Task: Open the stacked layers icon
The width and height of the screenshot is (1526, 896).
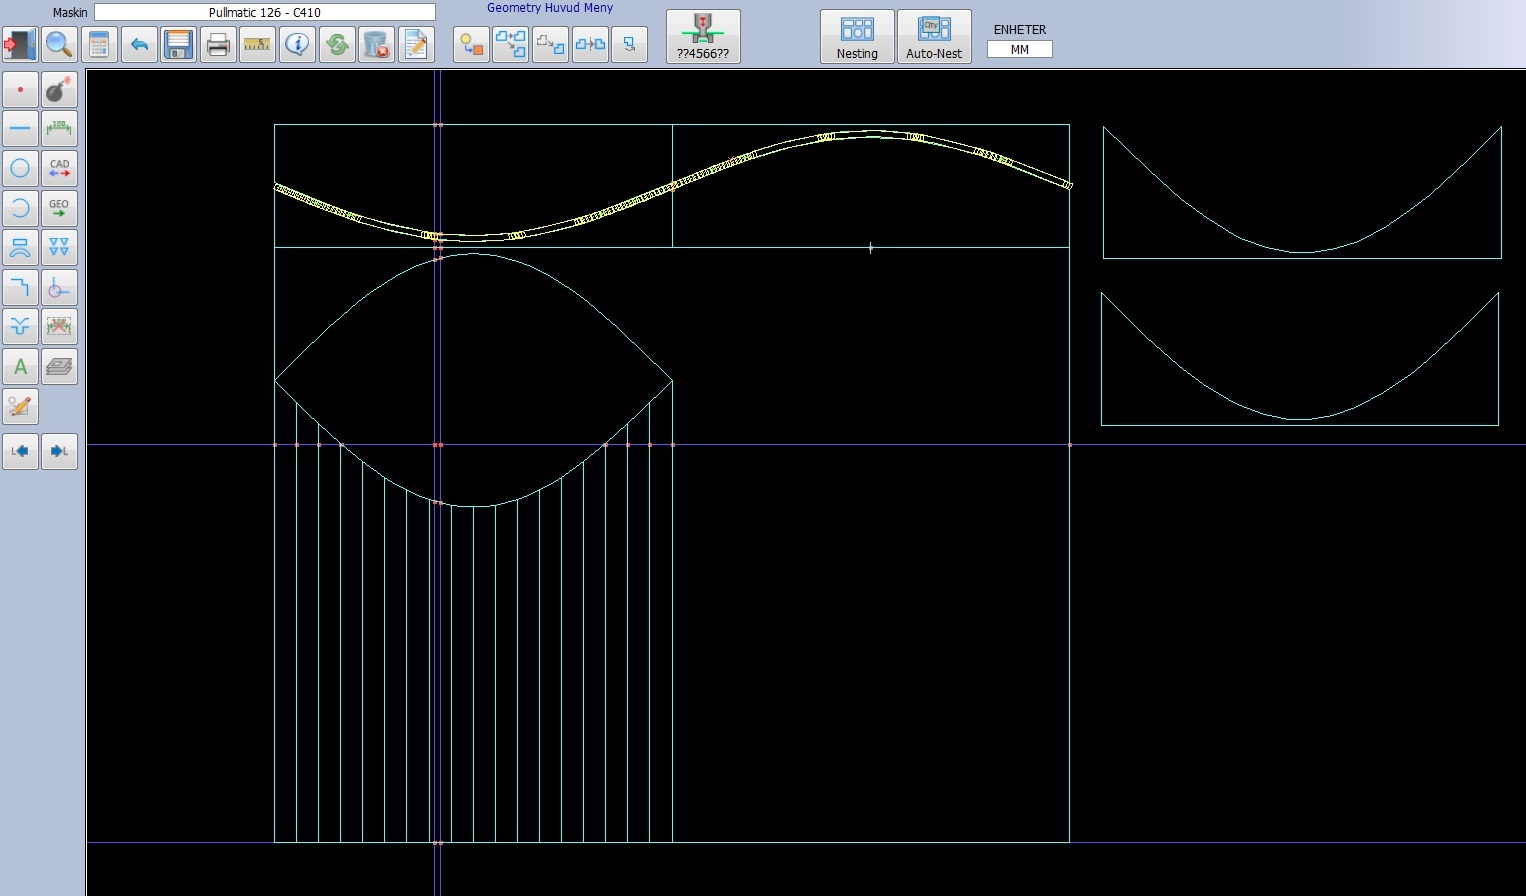Action: [x=59, y=366]
